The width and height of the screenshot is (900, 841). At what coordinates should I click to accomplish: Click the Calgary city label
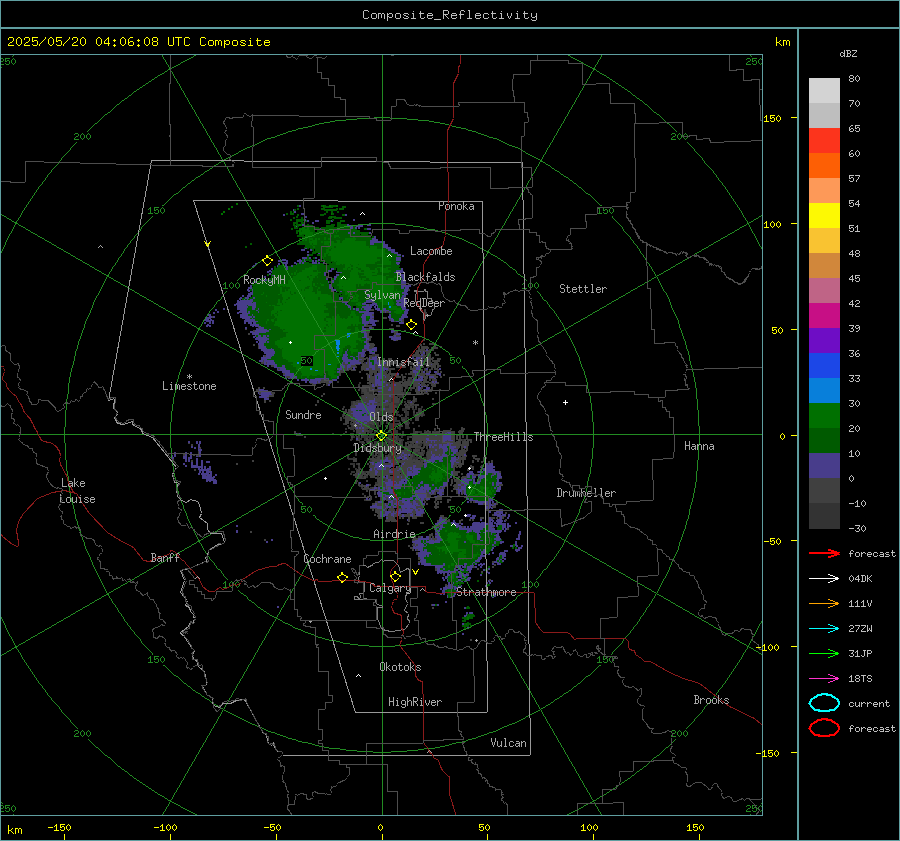tap(390, 588)
